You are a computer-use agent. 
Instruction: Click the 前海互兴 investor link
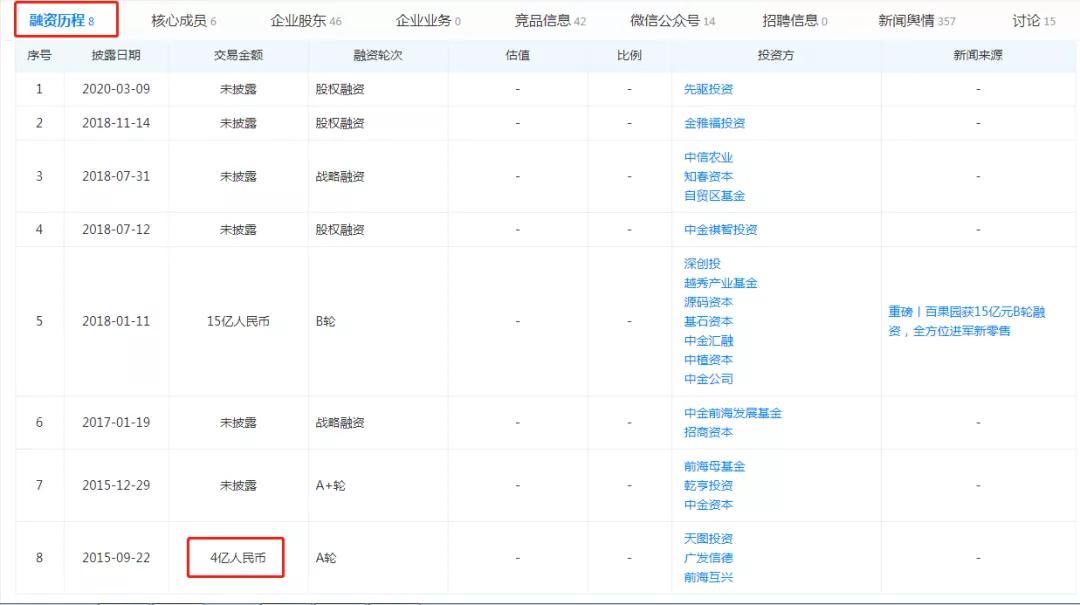[708, 577]
